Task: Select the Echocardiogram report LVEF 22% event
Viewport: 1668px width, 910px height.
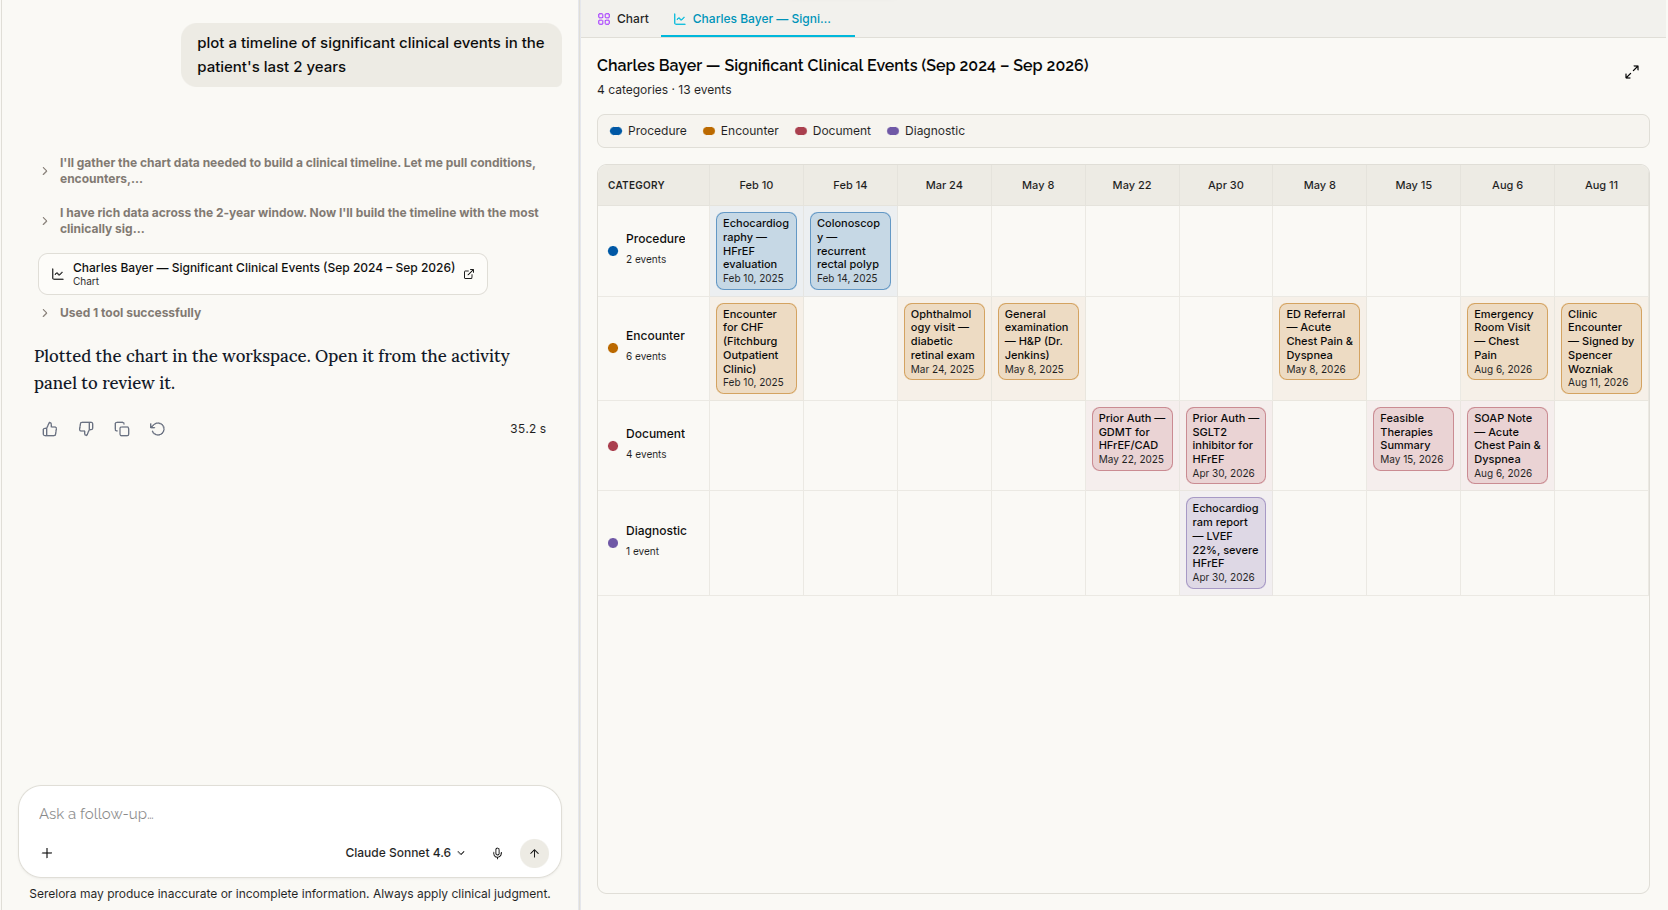Action: [1226, 543]
